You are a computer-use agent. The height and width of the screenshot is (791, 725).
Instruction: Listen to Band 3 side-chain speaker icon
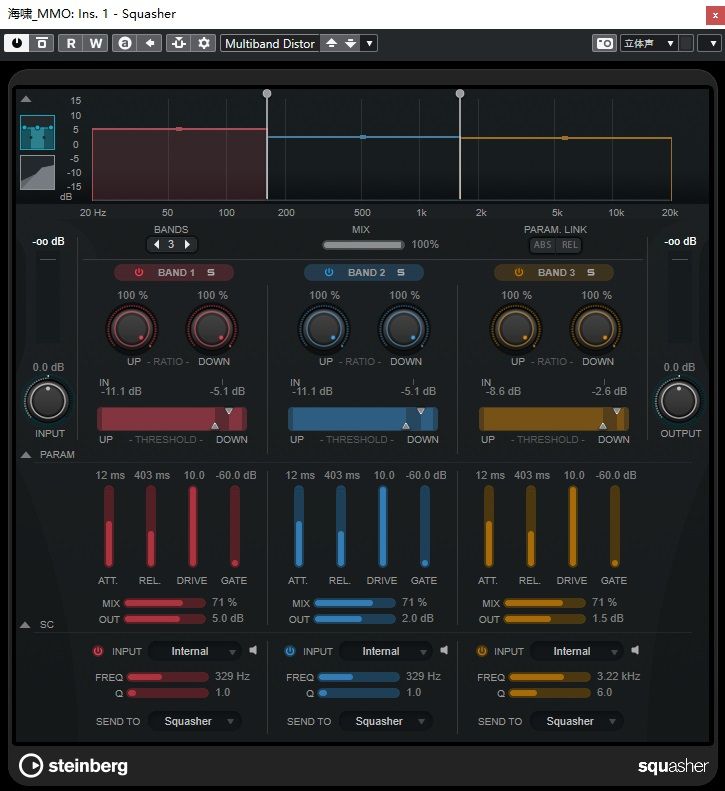tap(635, 650)
